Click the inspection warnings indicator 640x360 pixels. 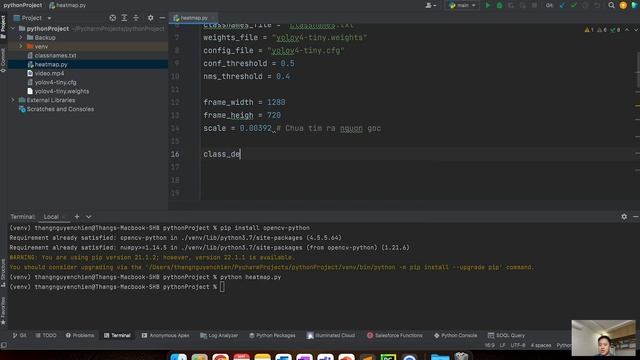tap(602, 30)
